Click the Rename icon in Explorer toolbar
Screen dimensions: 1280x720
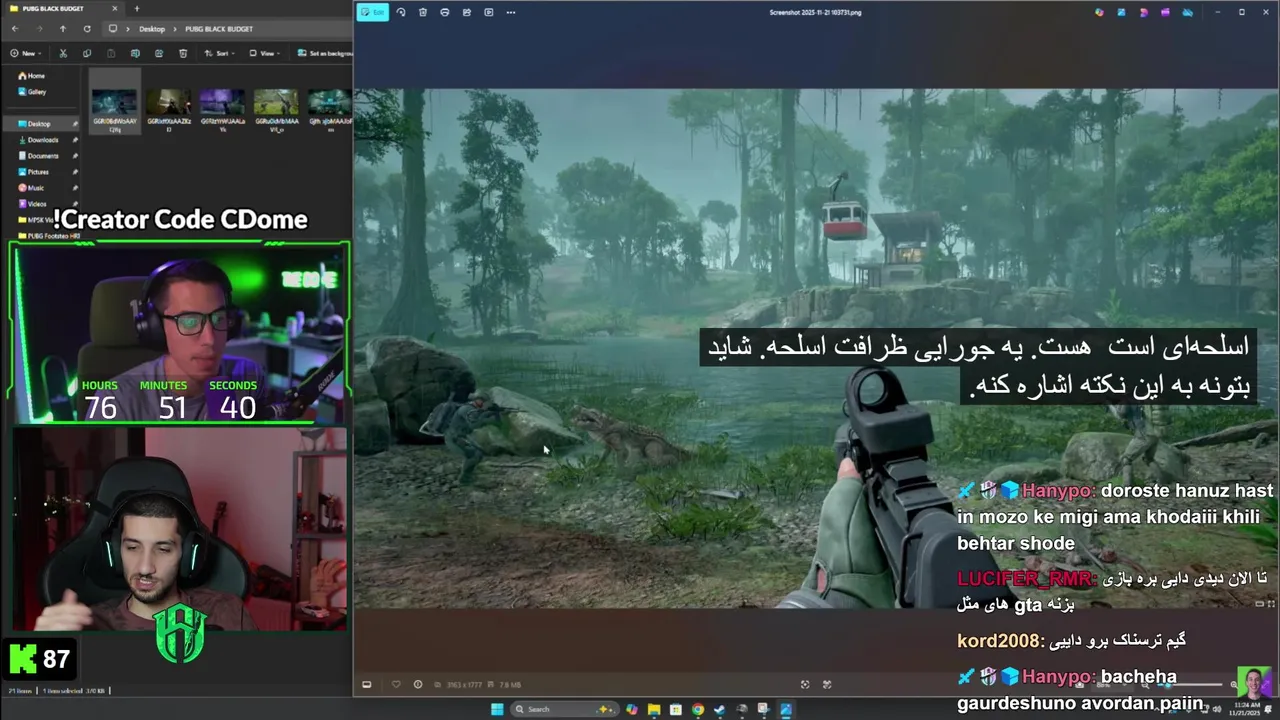[x=135, y=53]
